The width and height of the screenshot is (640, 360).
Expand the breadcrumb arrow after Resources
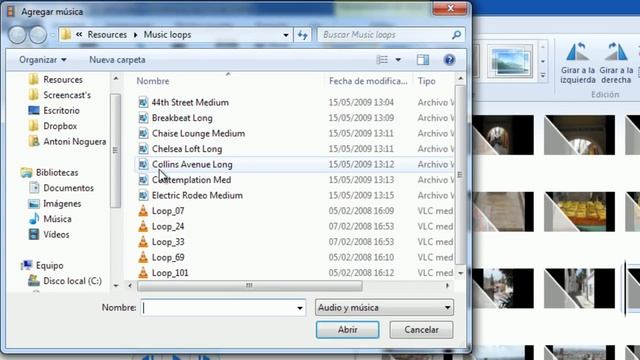pyautogui.click(x=136, y=35)
